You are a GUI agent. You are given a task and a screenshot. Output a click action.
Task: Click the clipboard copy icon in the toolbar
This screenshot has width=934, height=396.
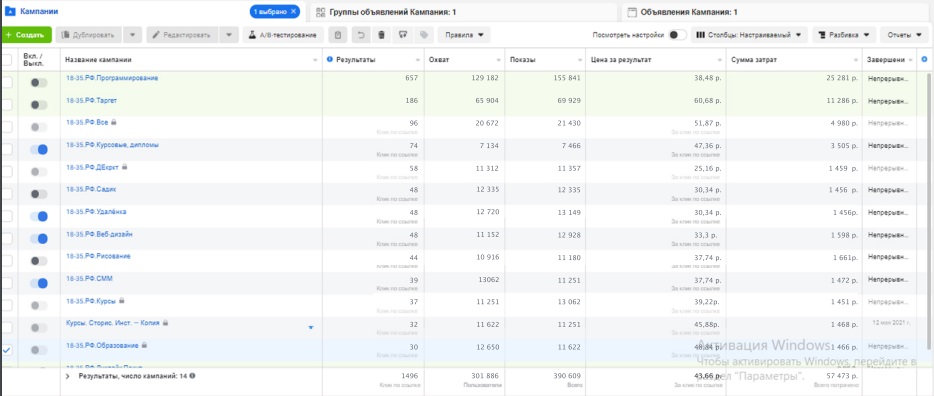[337, 35]
